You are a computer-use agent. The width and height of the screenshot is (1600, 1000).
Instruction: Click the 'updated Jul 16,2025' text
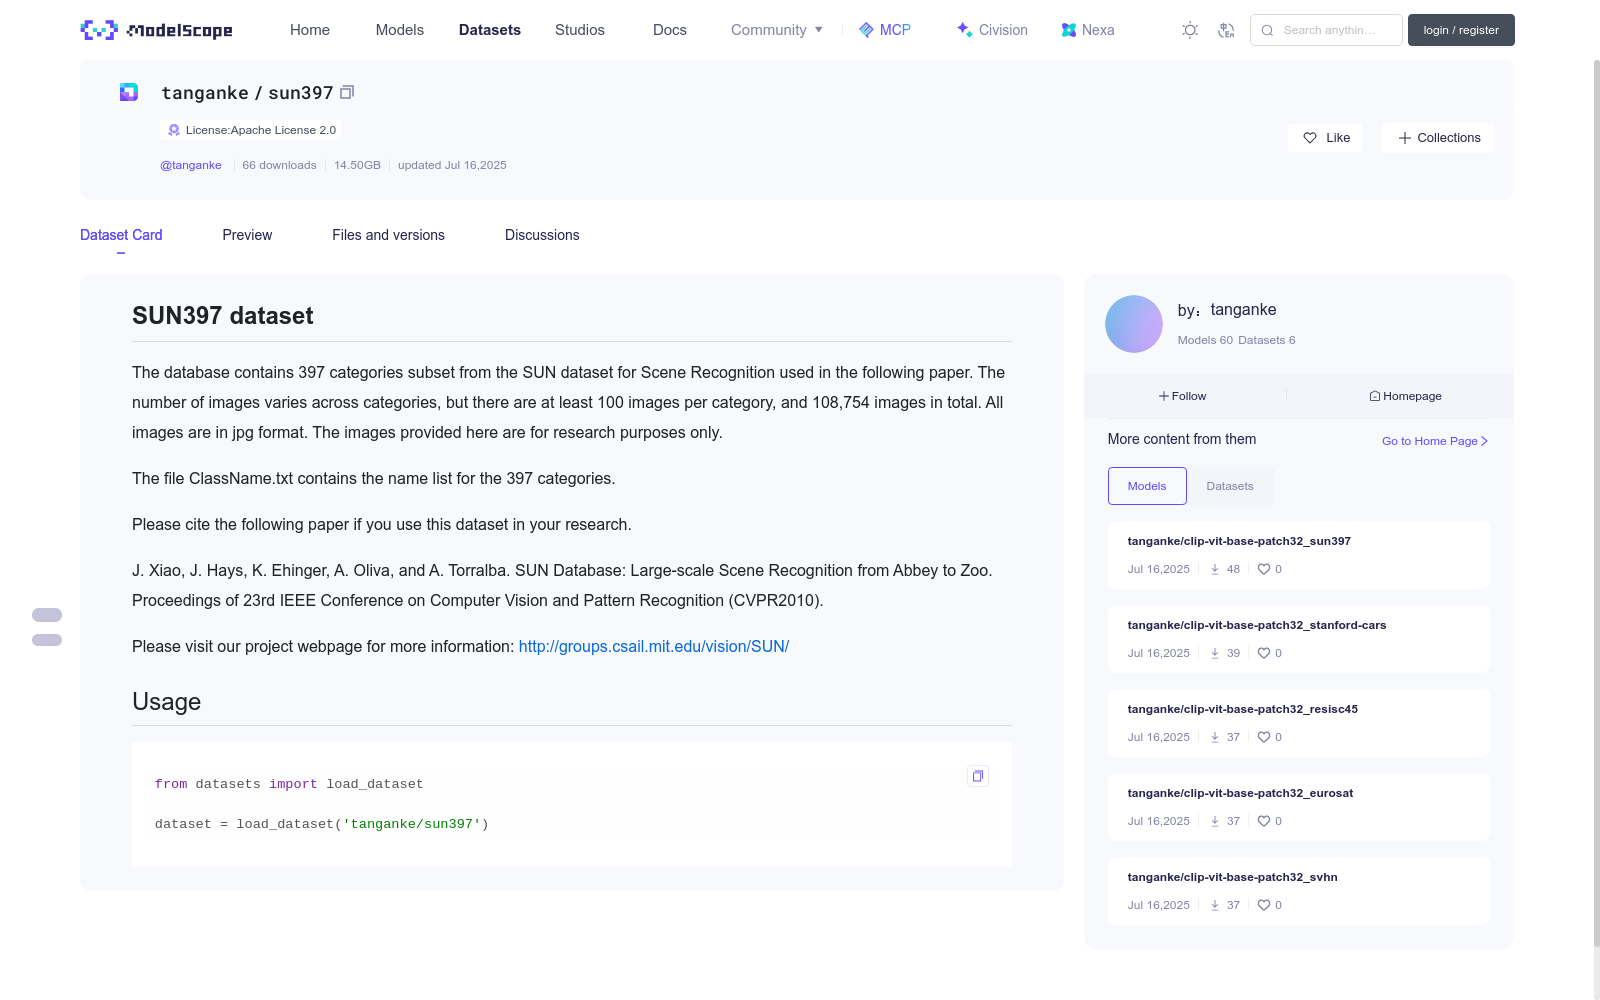tap(452, 165)
